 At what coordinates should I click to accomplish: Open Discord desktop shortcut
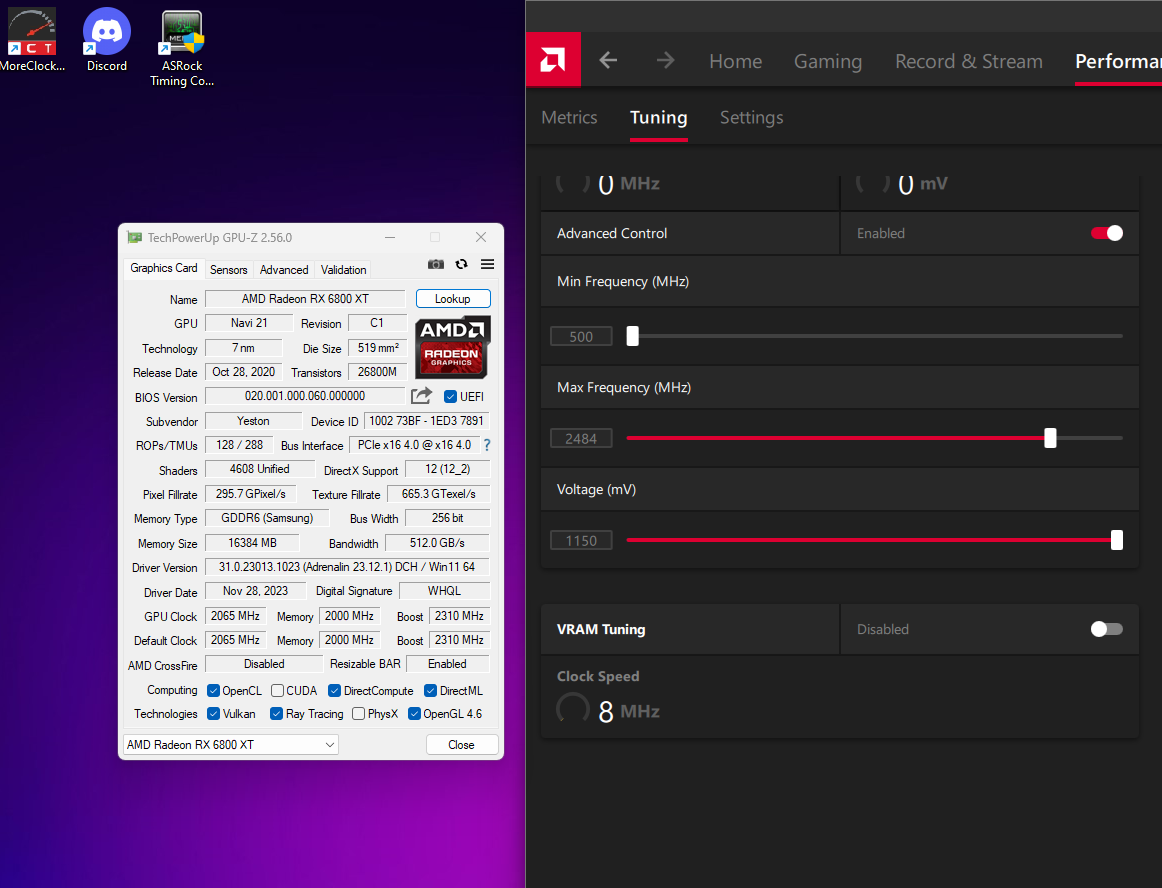(x=107, y=40)
